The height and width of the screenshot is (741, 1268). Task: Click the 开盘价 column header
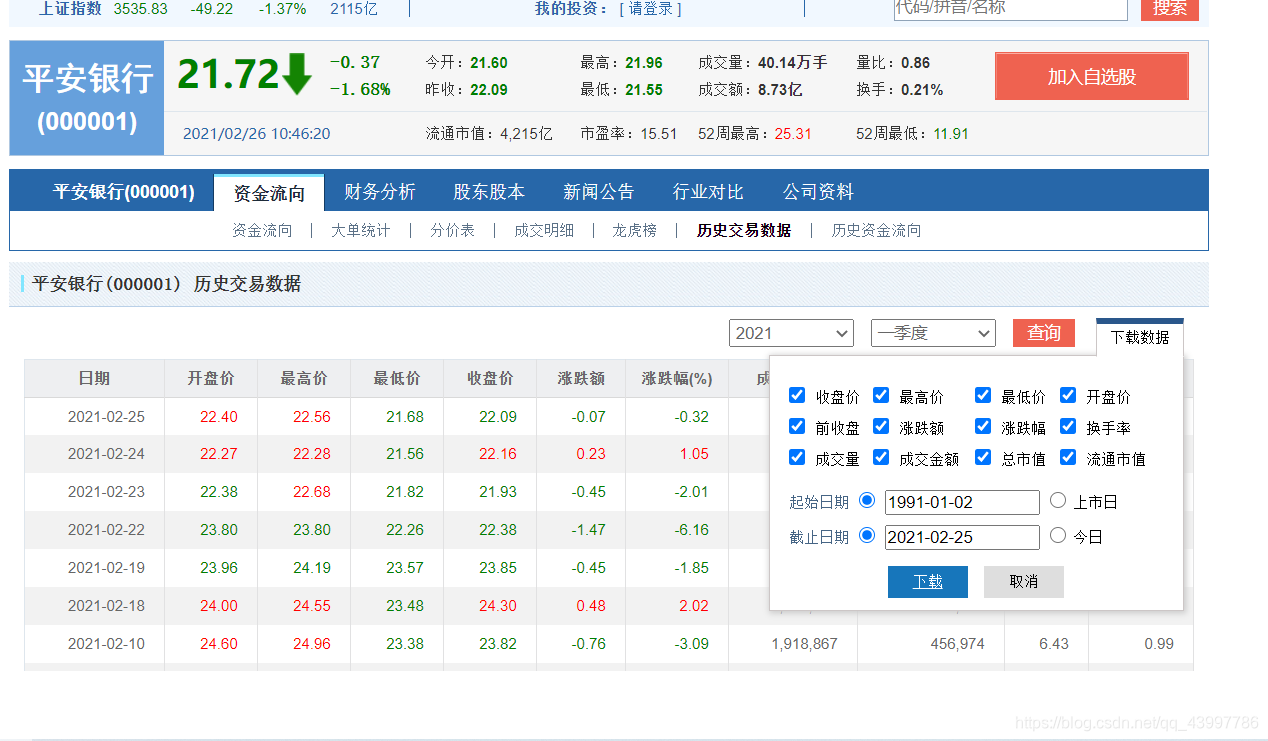(x=211, y=378)
